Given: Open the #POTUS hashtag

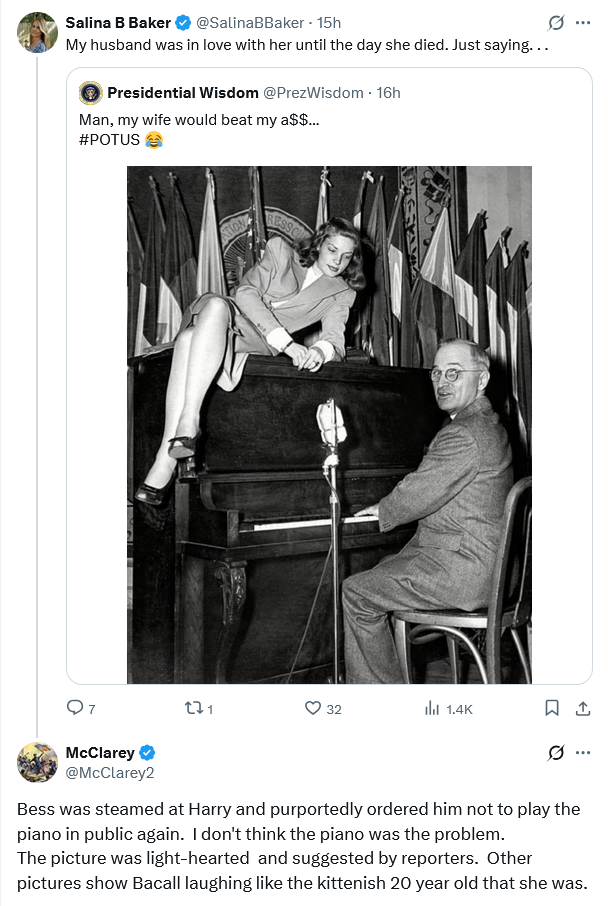Looking at the screenshot, I should pos(109,139).
